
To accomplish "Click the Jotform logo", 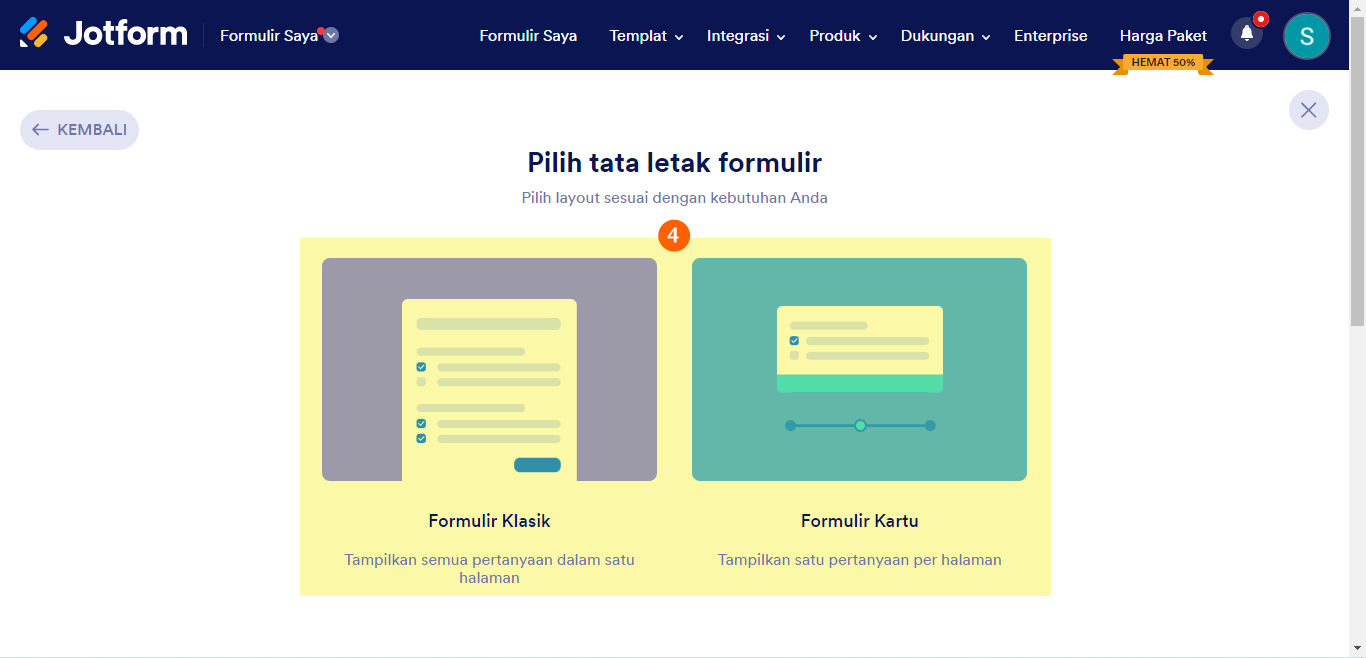I will point(103,33).
